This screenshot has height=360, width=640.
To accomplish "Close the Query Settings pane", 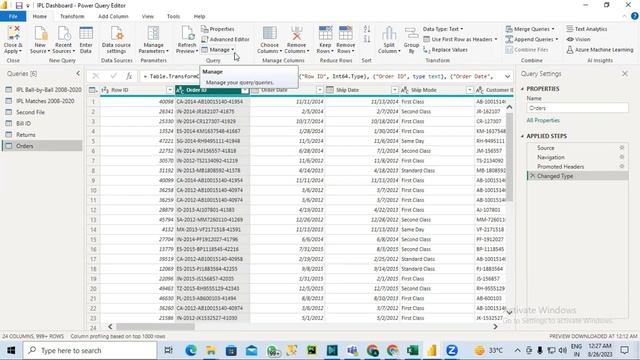I will point(625,73).
